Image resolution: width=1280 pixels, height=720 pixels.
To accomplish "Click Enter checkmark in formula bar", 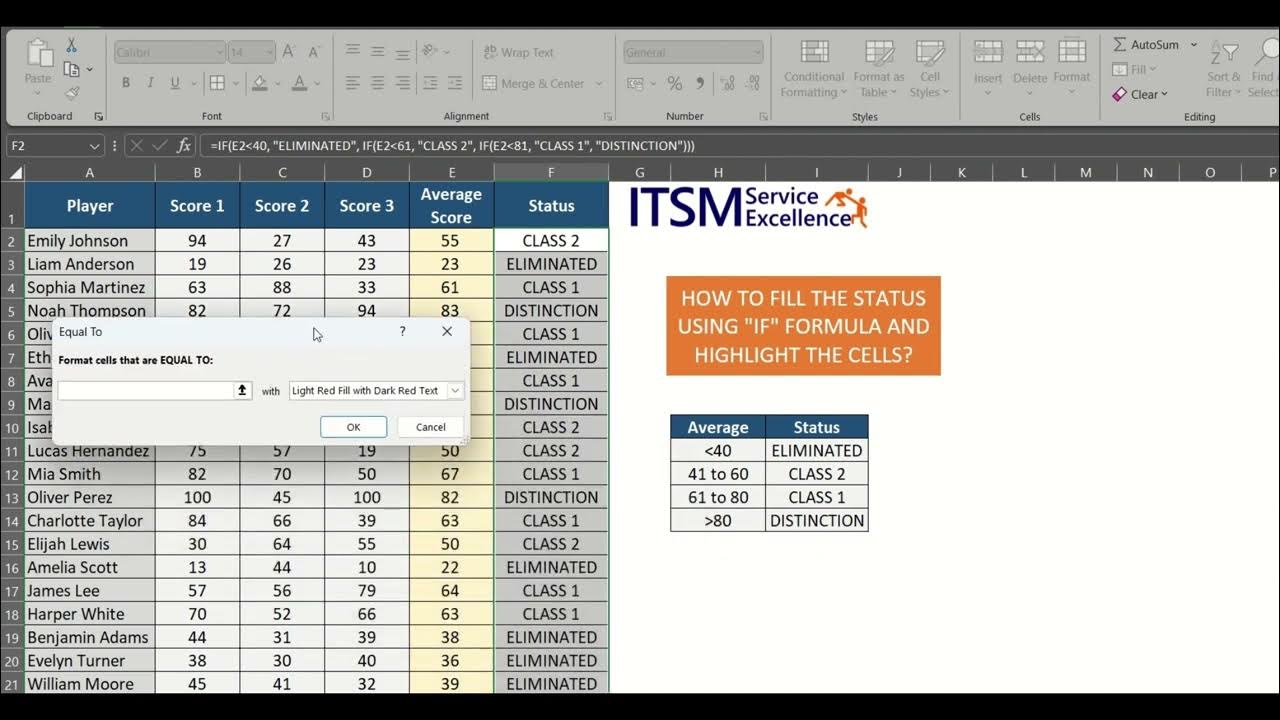I will coord(160,146).
